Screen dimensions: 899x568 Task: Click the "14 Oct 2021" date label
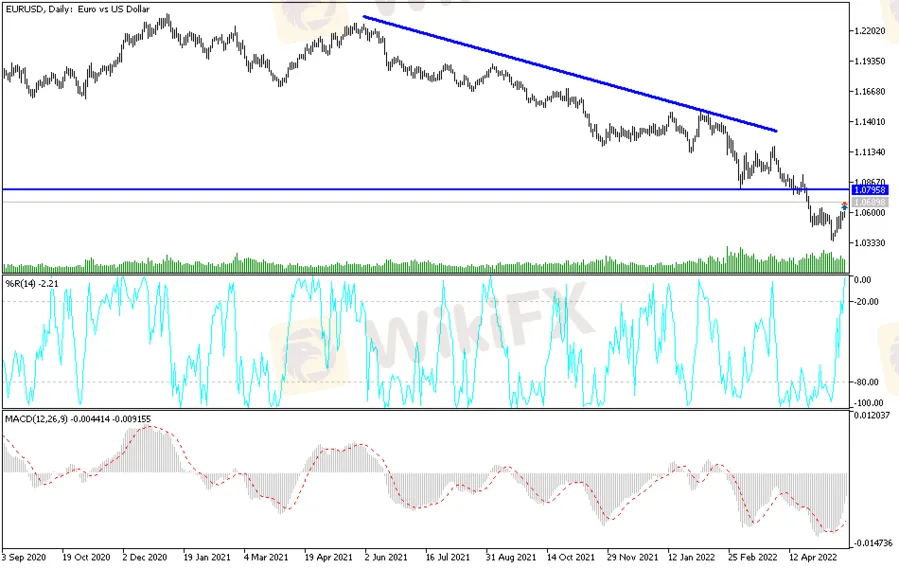(570, 557)
